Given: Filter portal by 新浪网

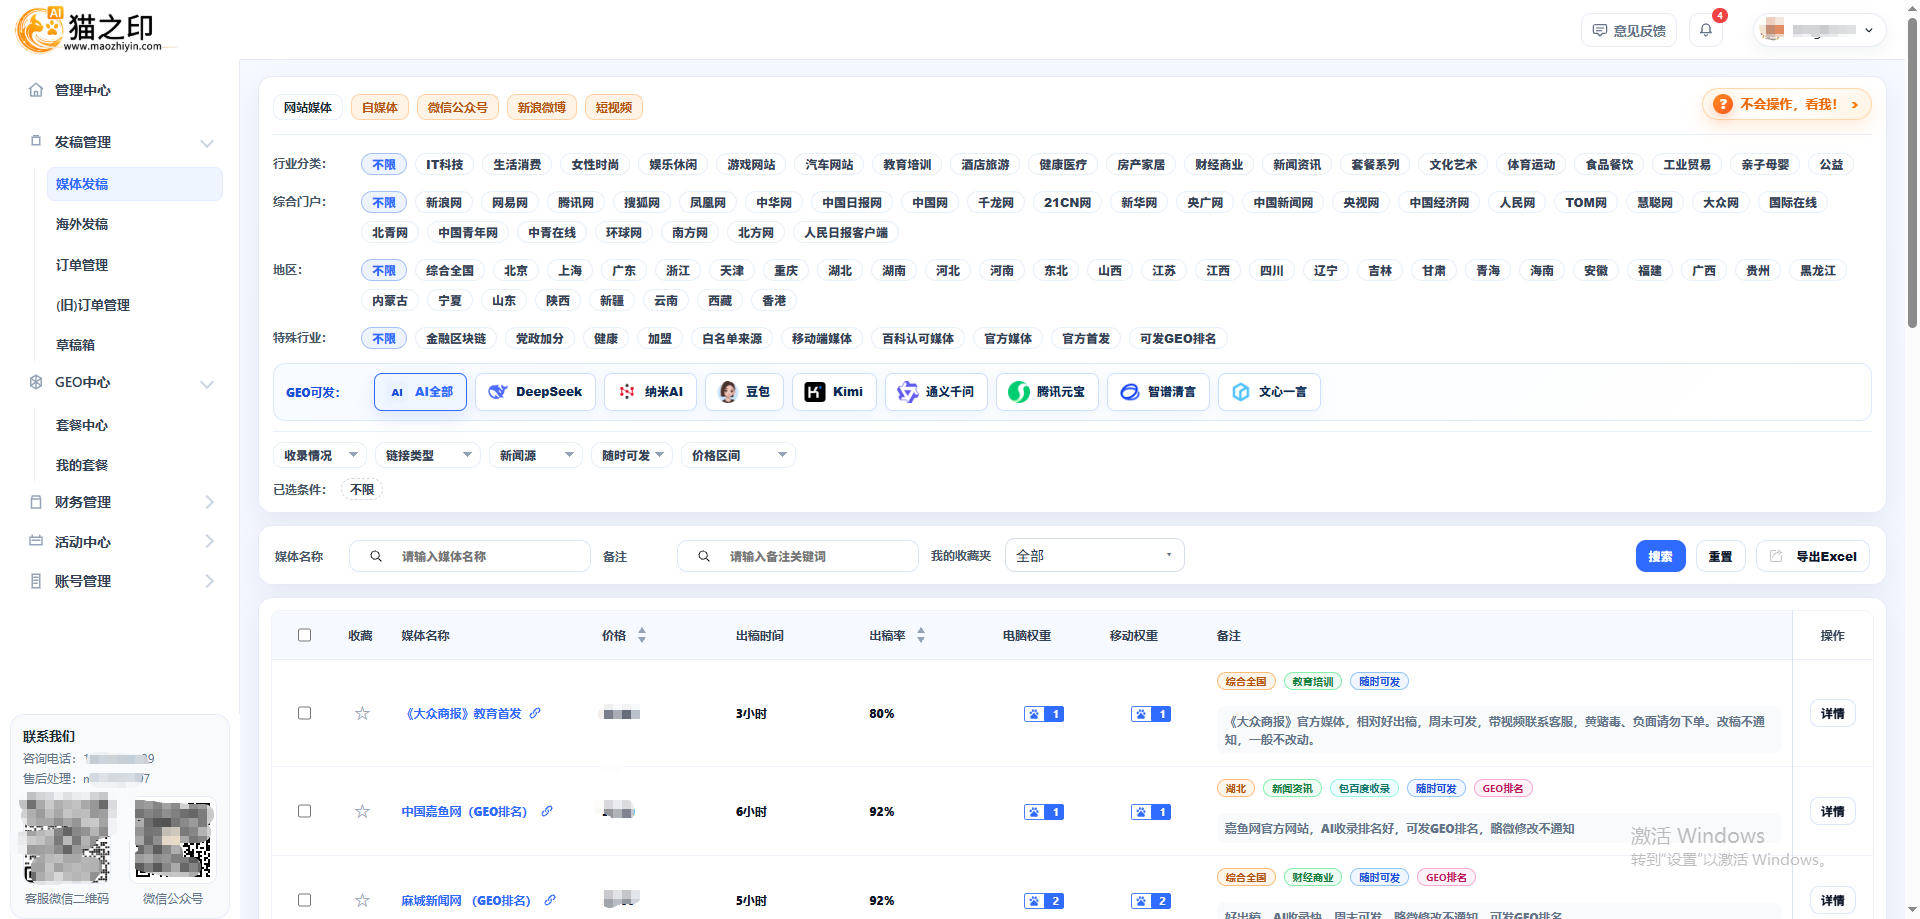Looking at the screenshot, I should (x=444, y=203).
